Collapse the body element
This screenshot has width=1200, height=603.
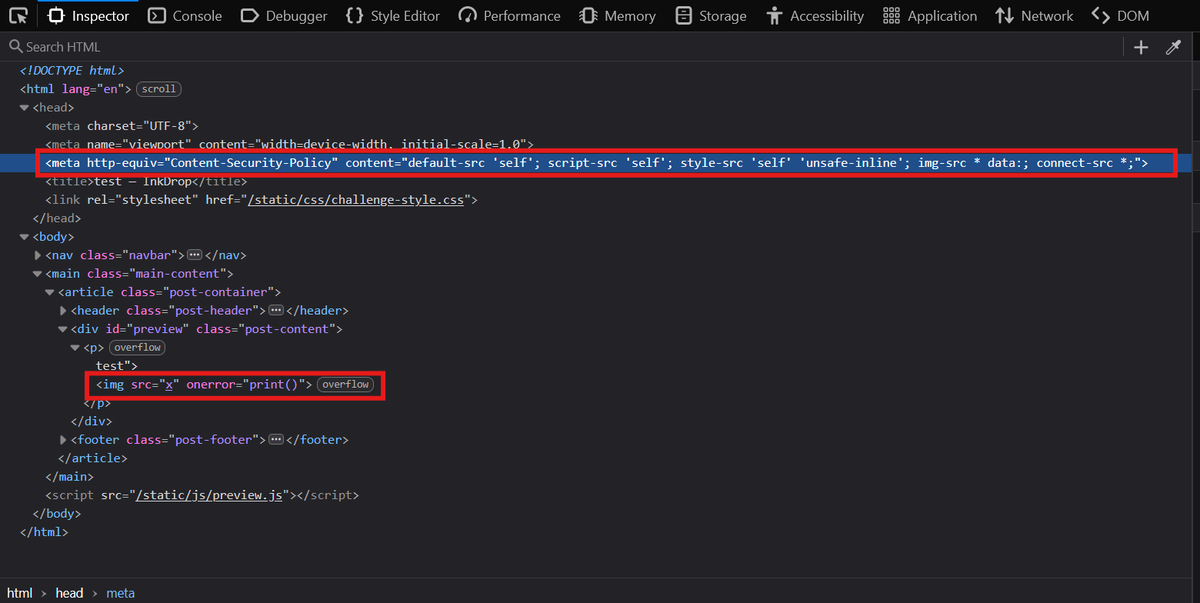coord(25,237)
